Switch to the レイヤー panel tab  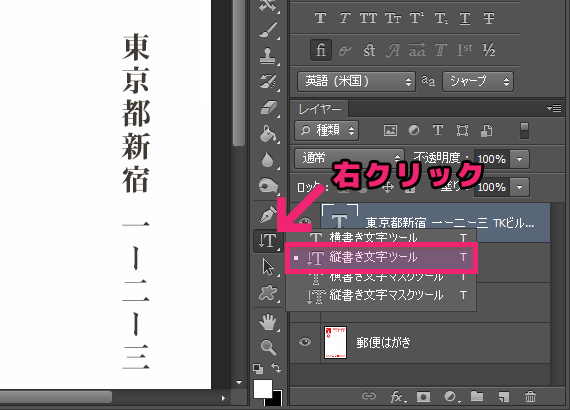pyautogui.click(x=320, y=109)
